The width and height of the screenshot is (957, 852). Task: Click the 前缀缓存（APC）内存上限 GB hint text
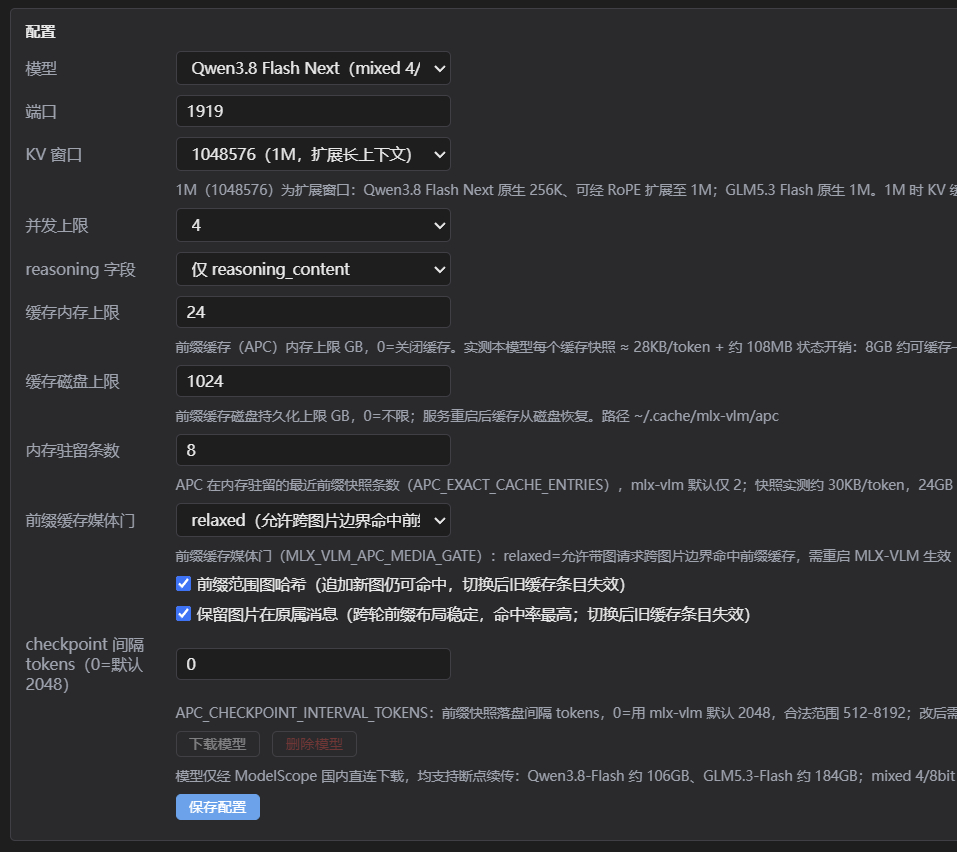566,347
